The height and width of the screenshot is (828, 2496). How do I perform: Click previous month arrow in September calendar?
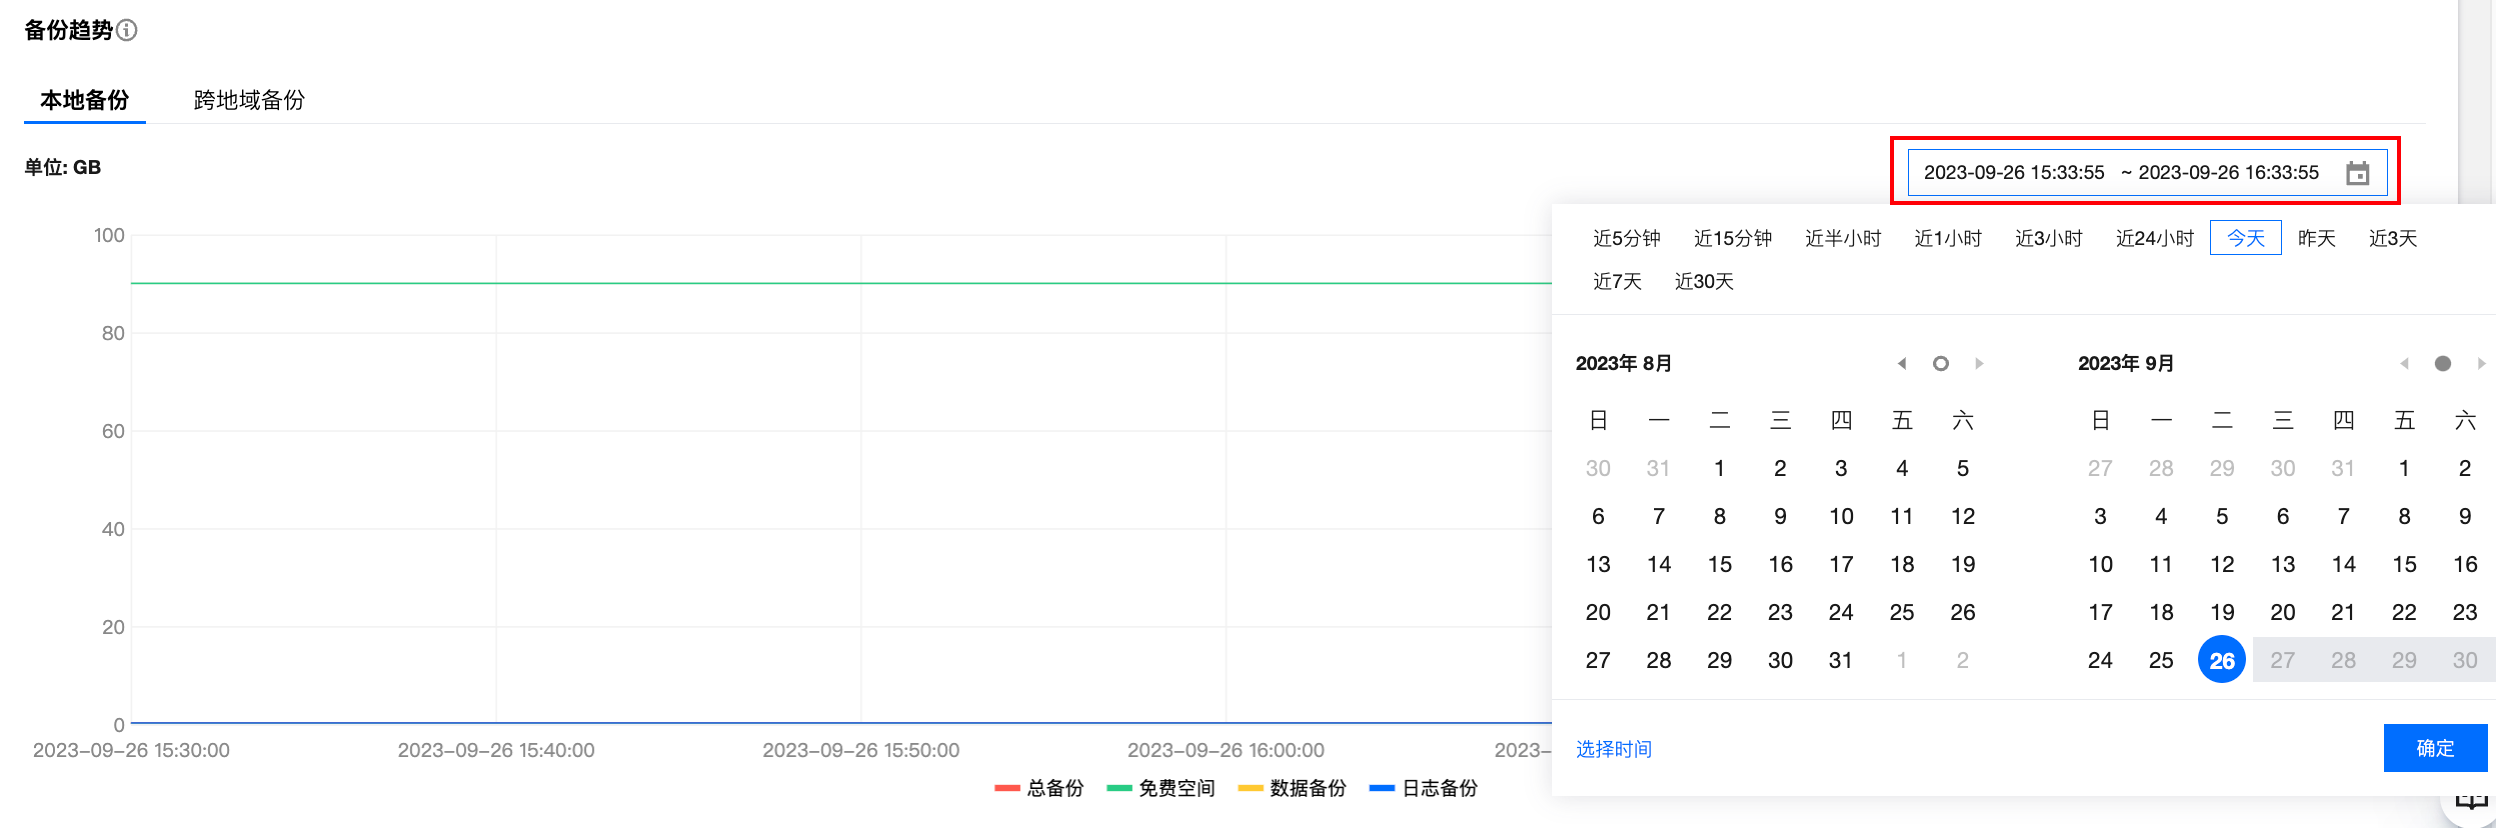[x=2404, y=363]
